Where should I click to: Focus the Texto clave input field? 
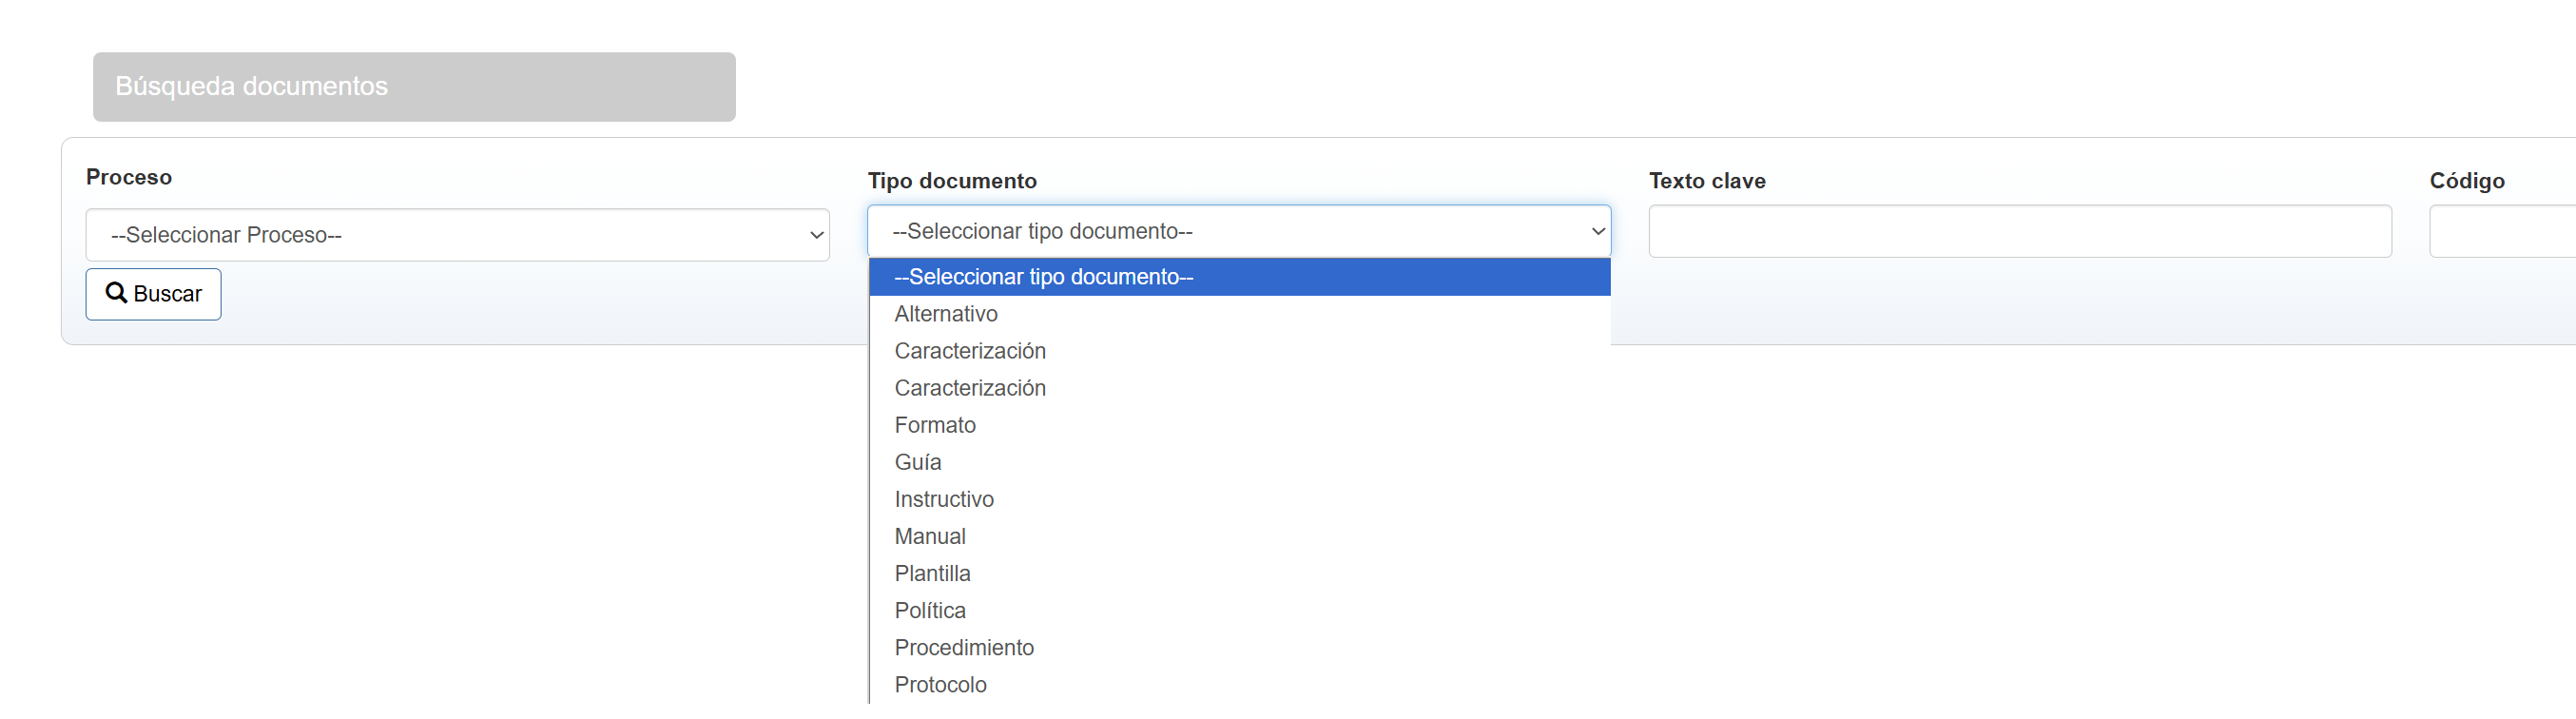click(2019, 231)
